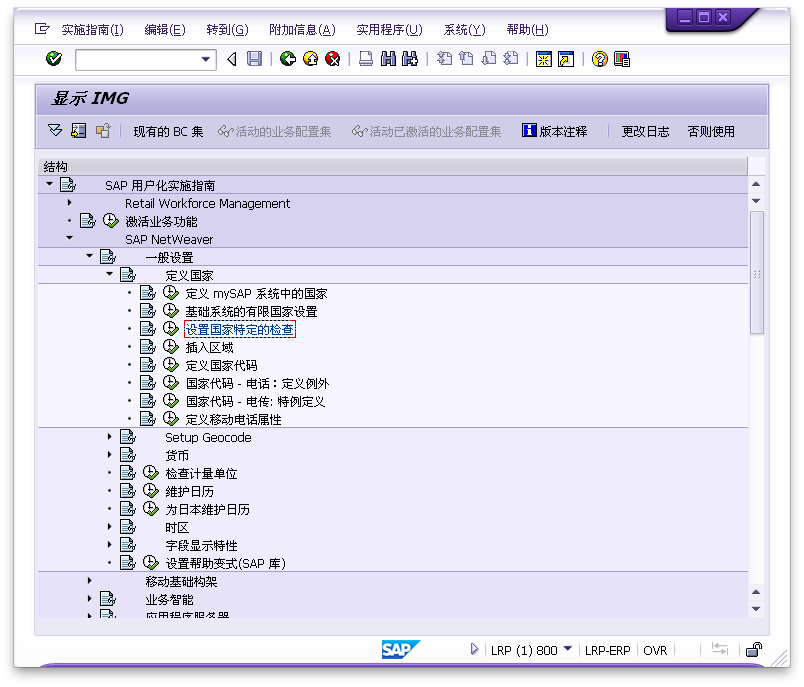Click the Last Page icon

(x=511, y=59)
